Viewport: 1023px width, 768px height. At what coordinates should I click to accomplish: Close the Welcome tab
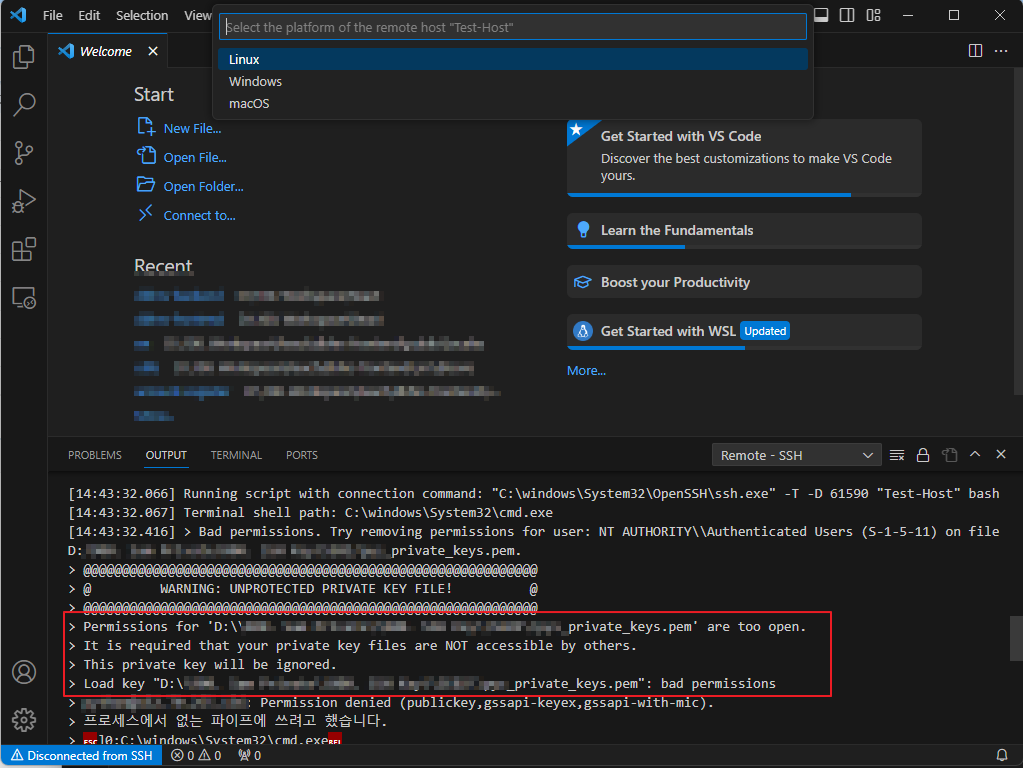(x=153, y=51)
